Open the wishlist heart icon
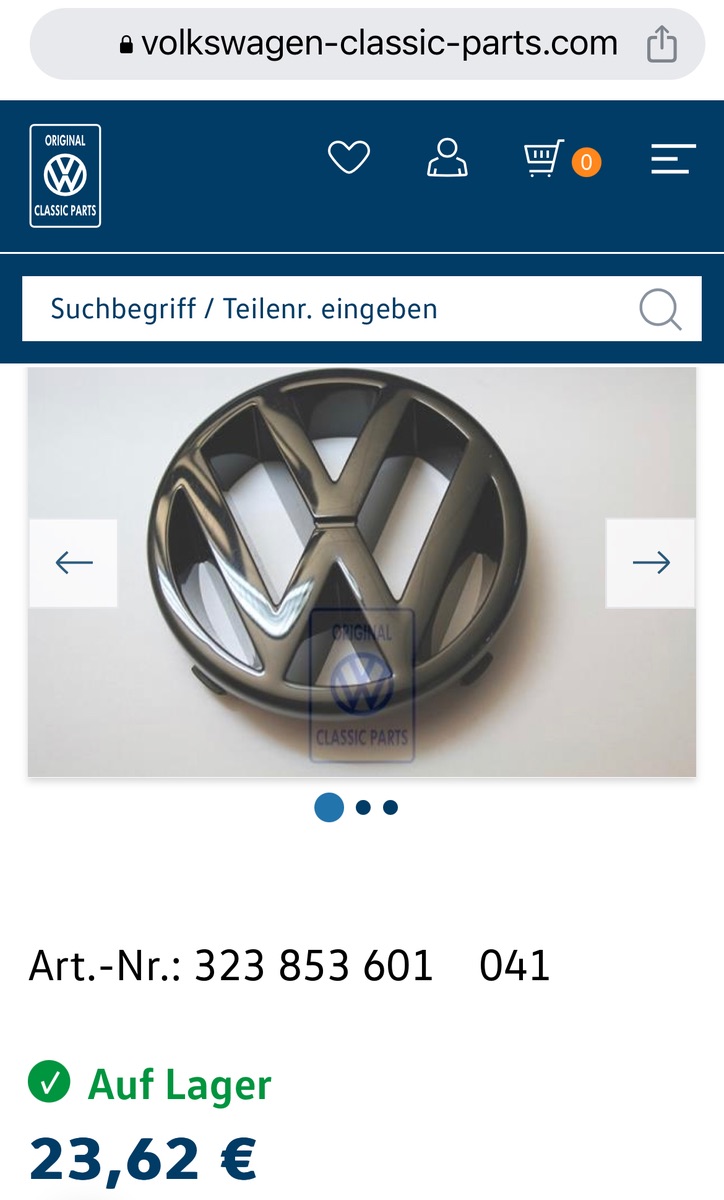Screen dimensions: 724x1200 click(x=349, y=158)
